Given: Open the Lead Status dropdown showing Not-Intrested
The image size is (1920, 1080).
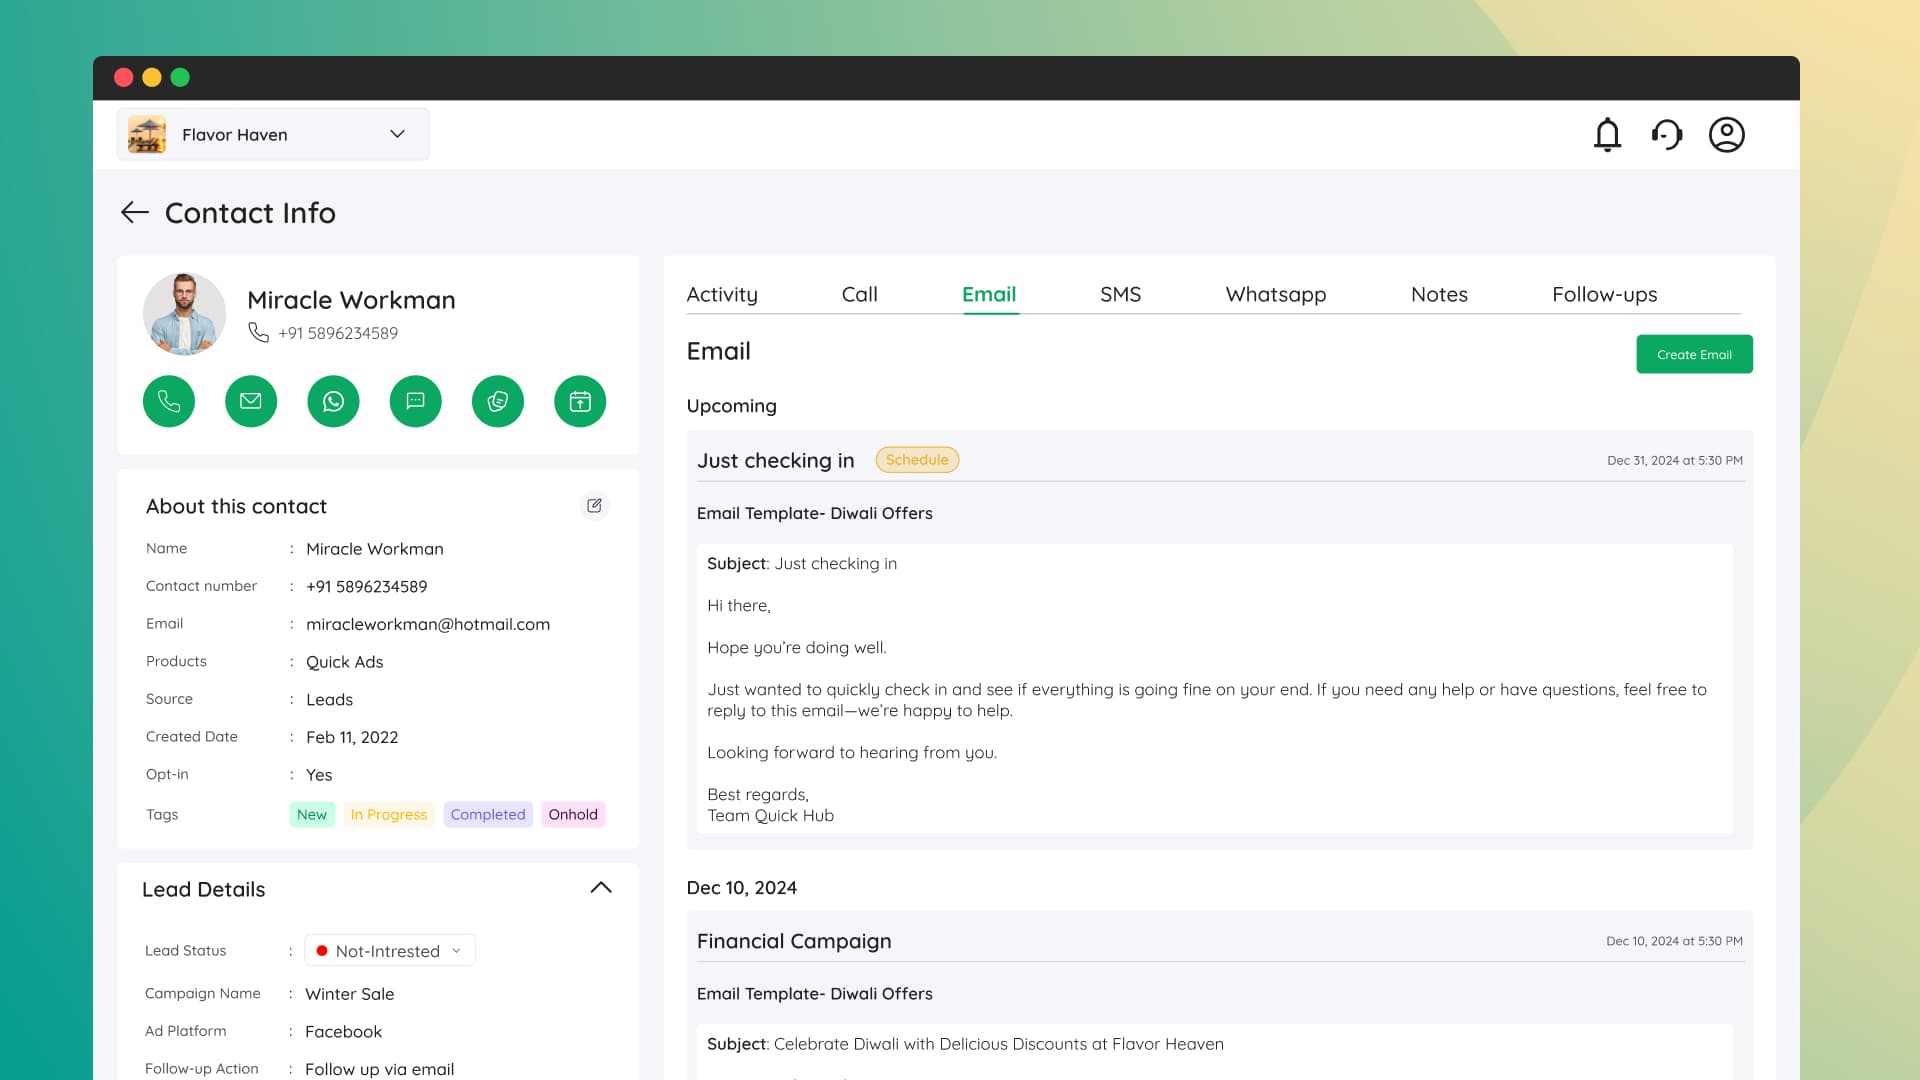Looking at the screenshot, I should pos(389,950).
